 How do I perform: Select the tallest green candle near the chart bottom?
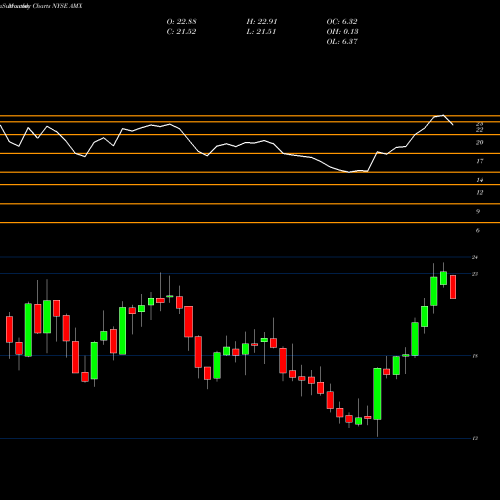tap(377, 394)
